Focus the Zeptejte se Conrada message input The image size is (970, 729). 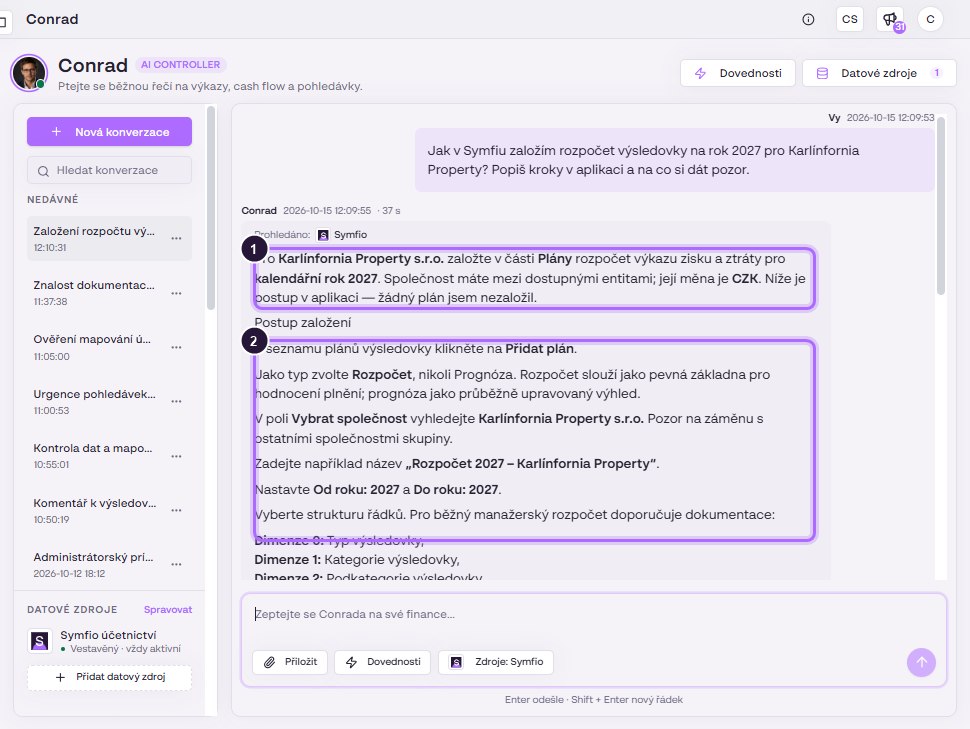[593, 615]
